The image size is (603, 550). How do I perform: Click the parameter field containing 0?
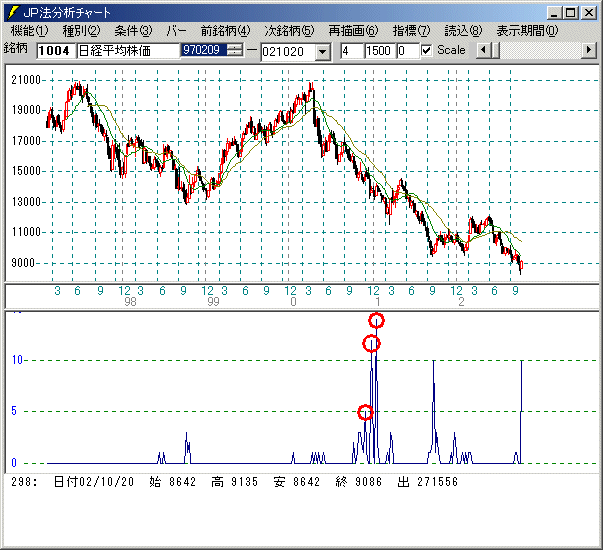(408, 50)
